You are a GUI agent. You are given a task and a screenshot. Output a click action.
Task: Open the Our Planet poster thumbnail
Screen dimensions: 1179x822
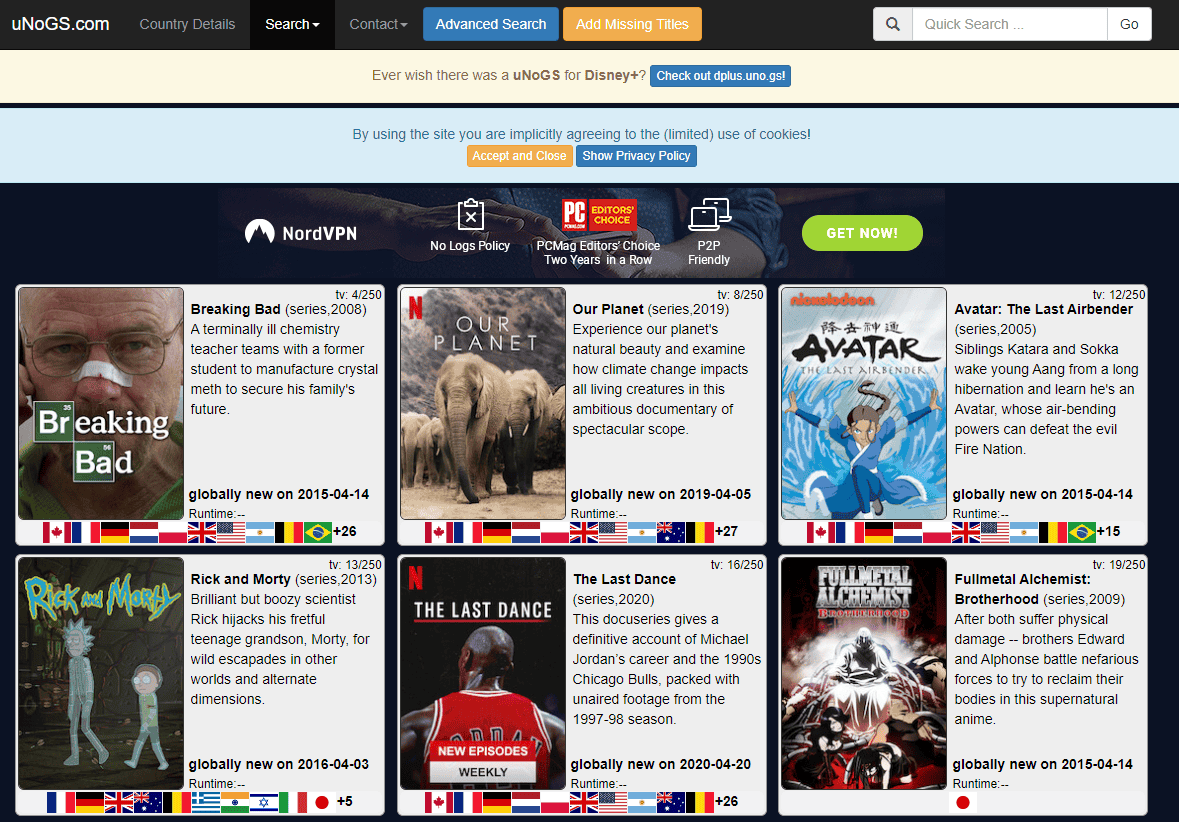point(483,403)
